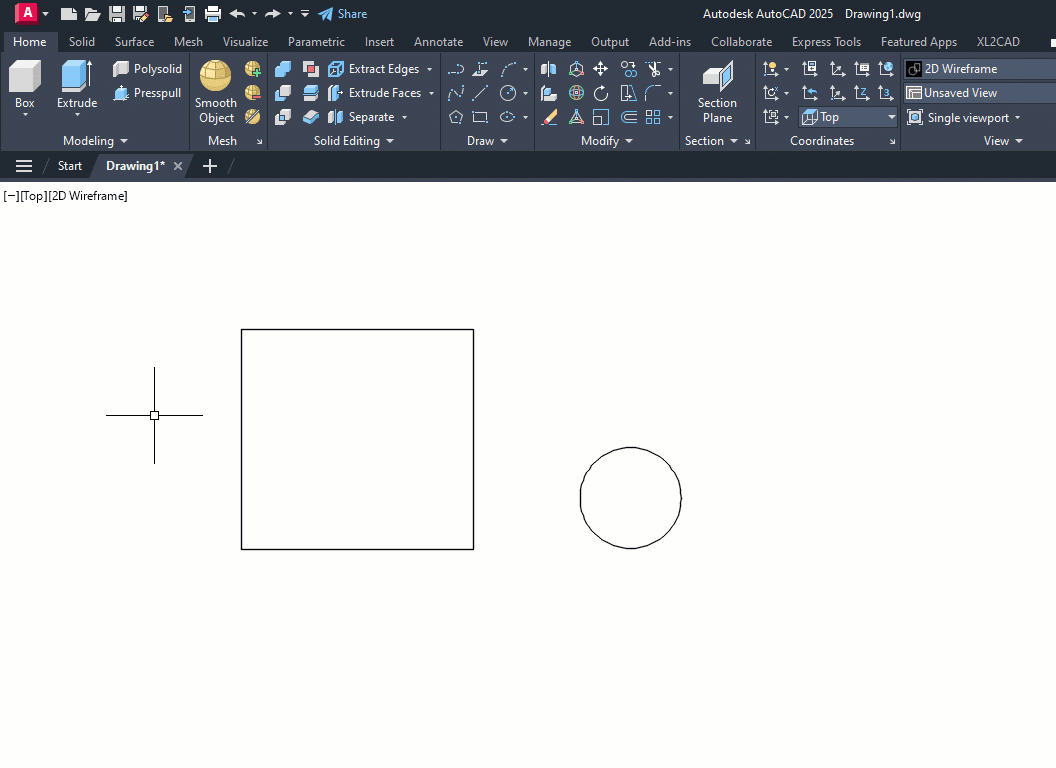Click the UCS World icon
Screen dimensions: 1056x768
click(886, 69)
